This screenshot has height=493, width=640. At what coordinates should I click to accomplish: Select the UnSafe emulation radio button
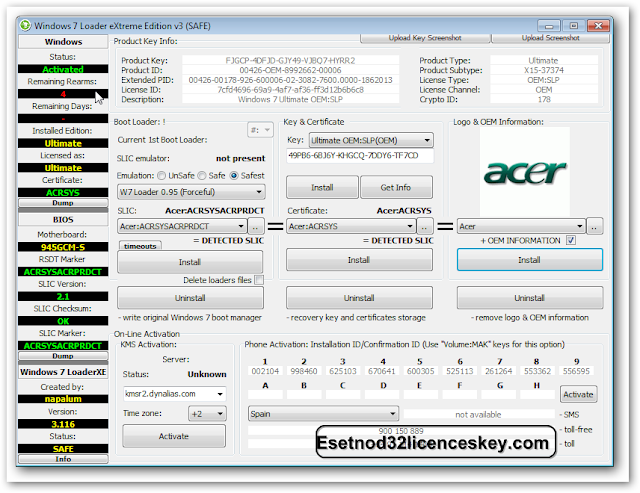pos(162,176)
